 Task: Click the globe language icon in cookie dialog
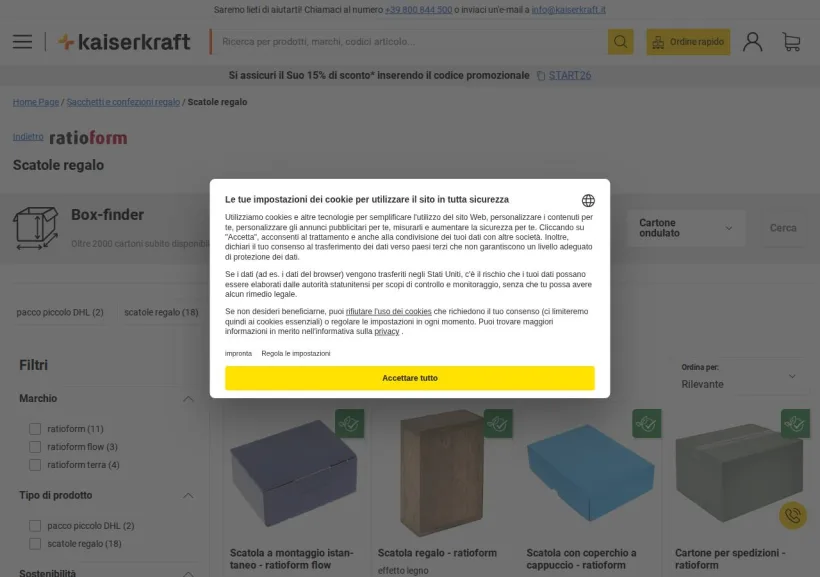point(588,200)
